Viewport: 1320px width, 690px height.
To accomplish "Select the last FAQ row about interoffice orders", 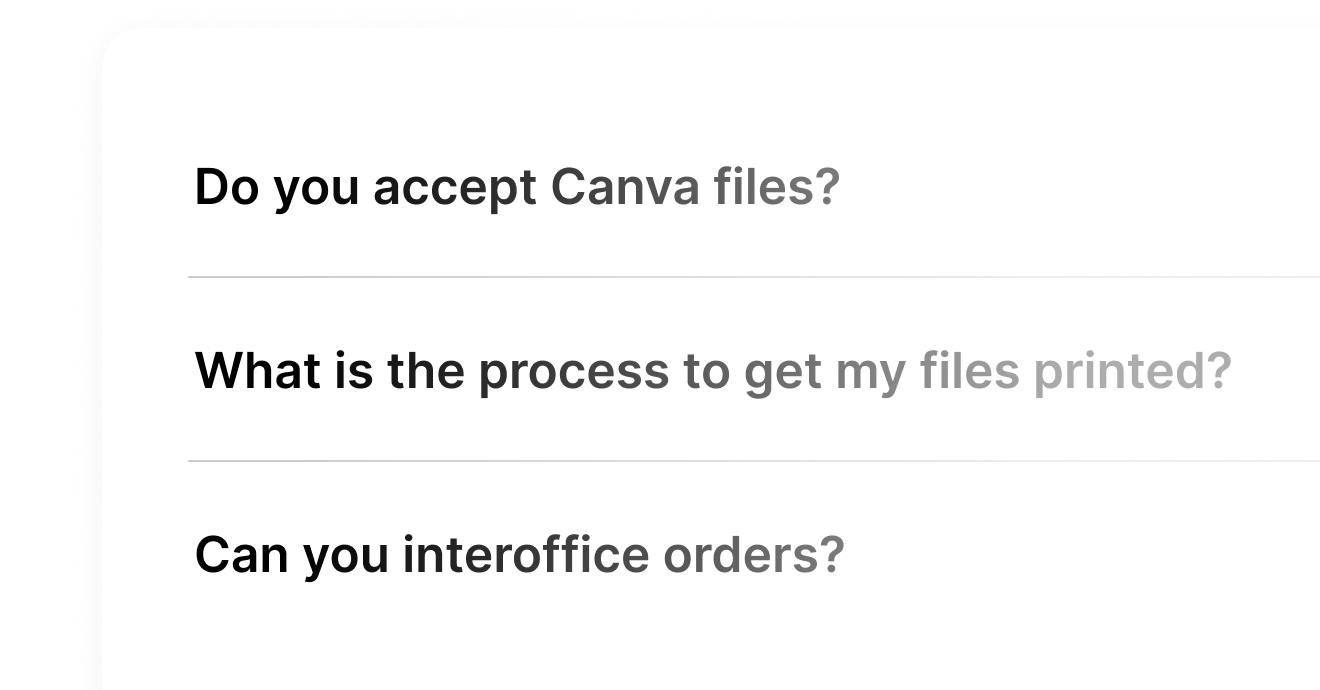I will (x=519, y=555).
